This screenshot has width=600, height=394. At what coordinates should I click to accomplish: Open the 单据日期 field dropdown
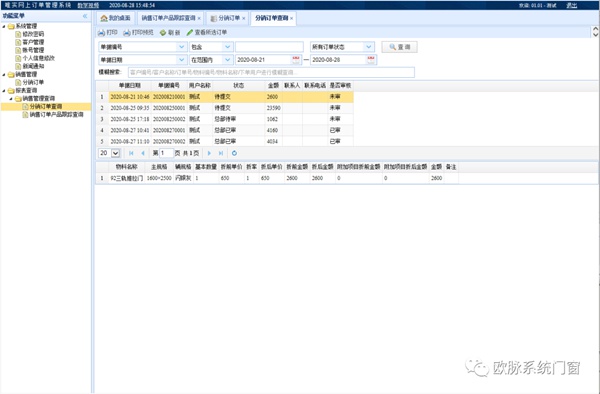pos(182,60)
